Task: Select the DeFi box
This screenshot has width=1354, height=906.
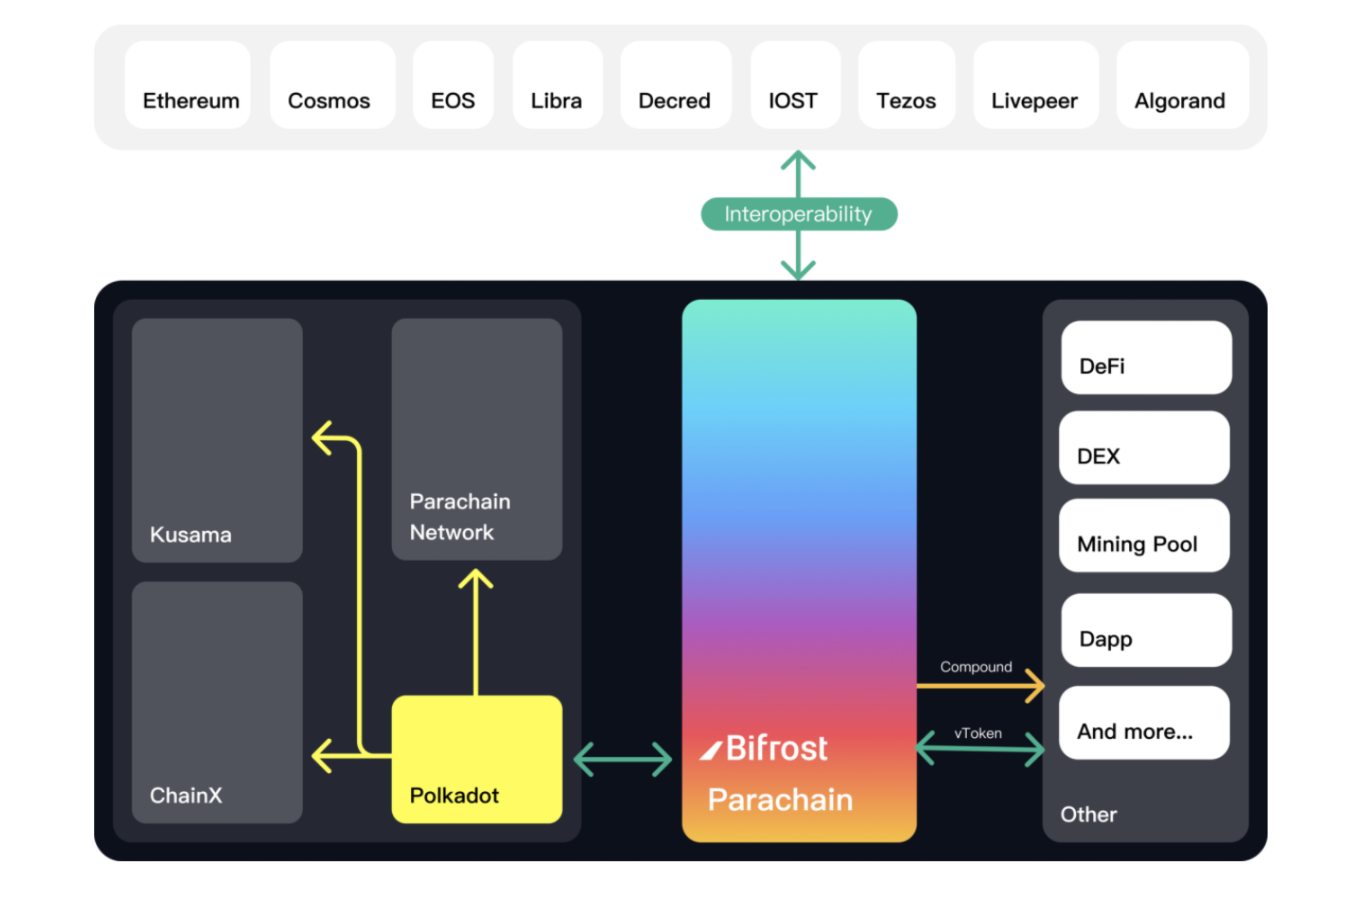Action: (x=1146, y=357)
